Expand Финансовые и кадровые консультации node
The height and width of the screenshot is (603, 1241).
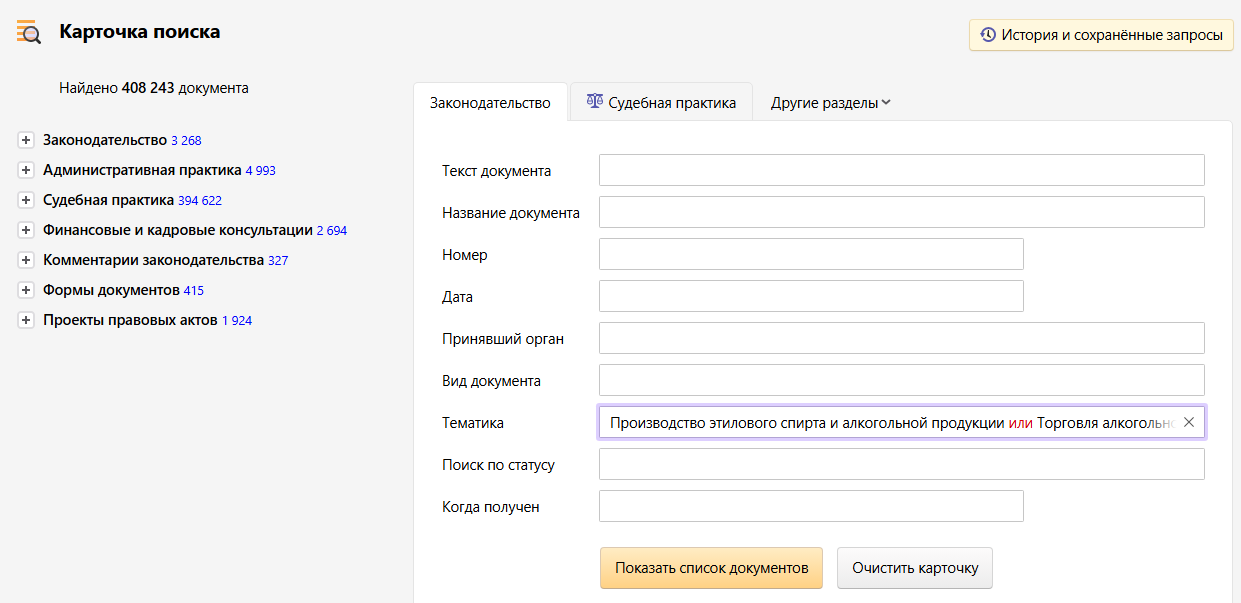tap(26, 231)
